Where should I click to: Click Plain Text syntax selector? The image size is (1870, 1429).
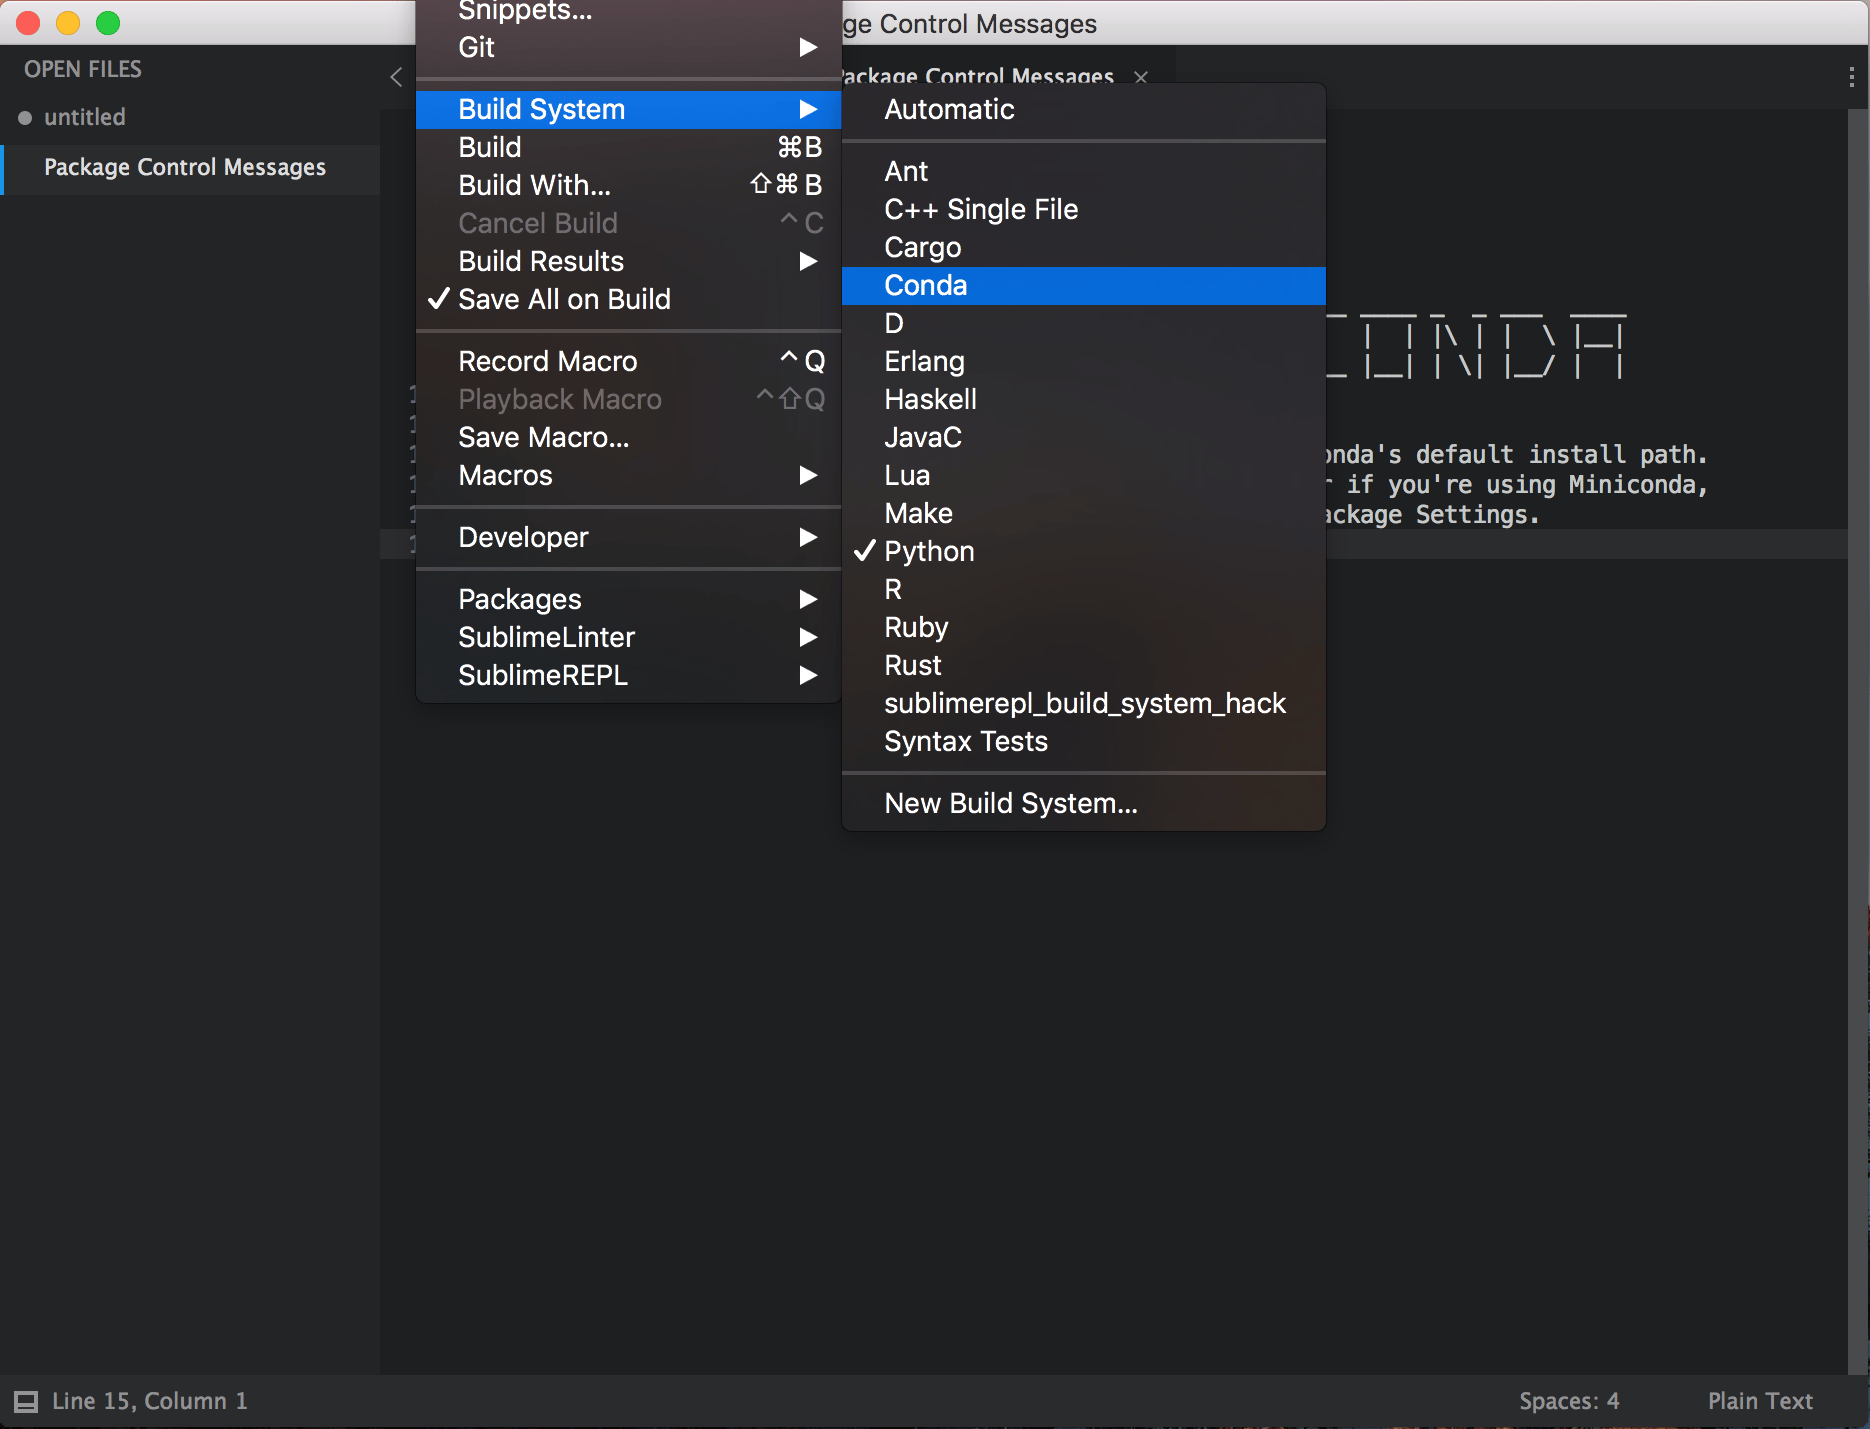tap(1760, 1401)
